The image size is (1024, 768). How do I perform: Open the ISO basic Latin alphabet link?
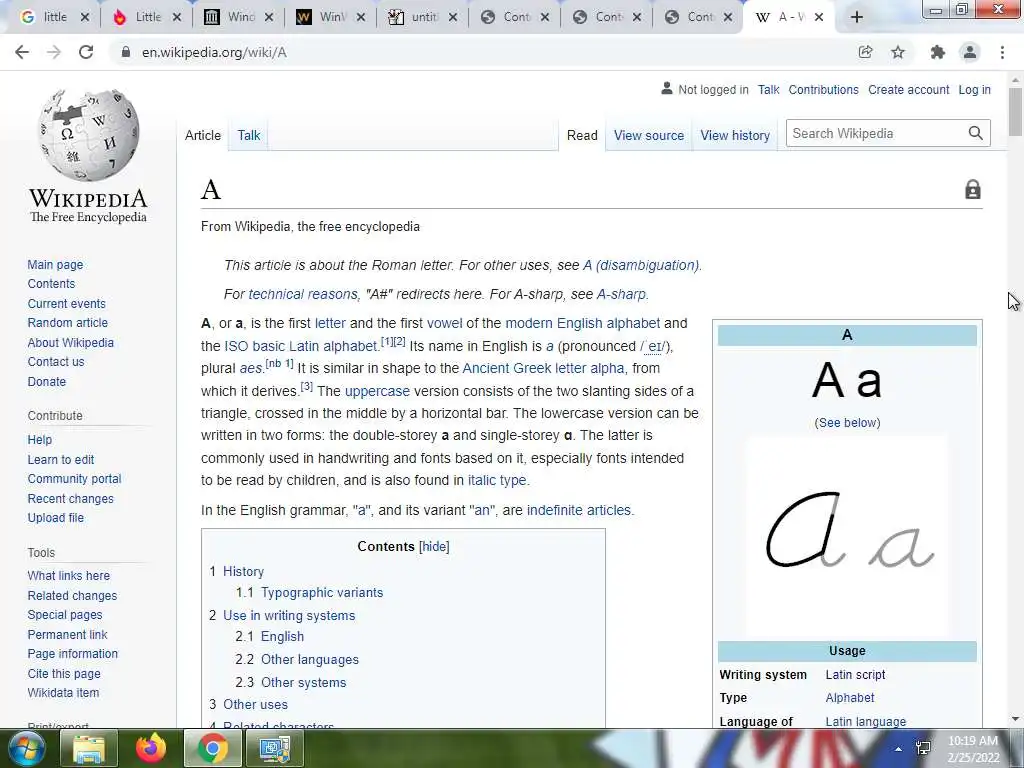coord(301,345)
